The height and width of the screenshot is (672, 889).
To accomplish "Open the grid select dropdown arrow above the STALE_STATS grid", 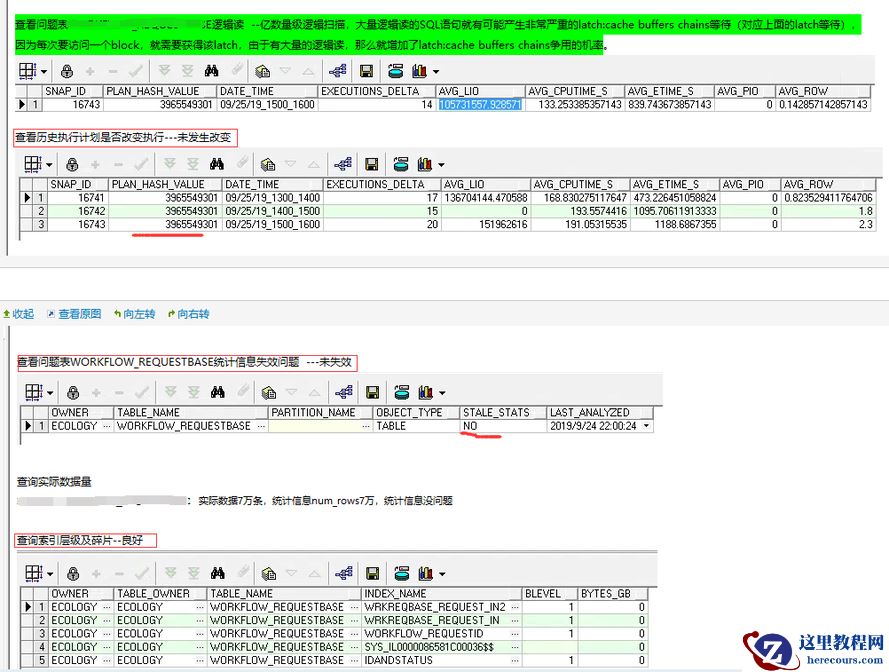I will coord(50,393).
